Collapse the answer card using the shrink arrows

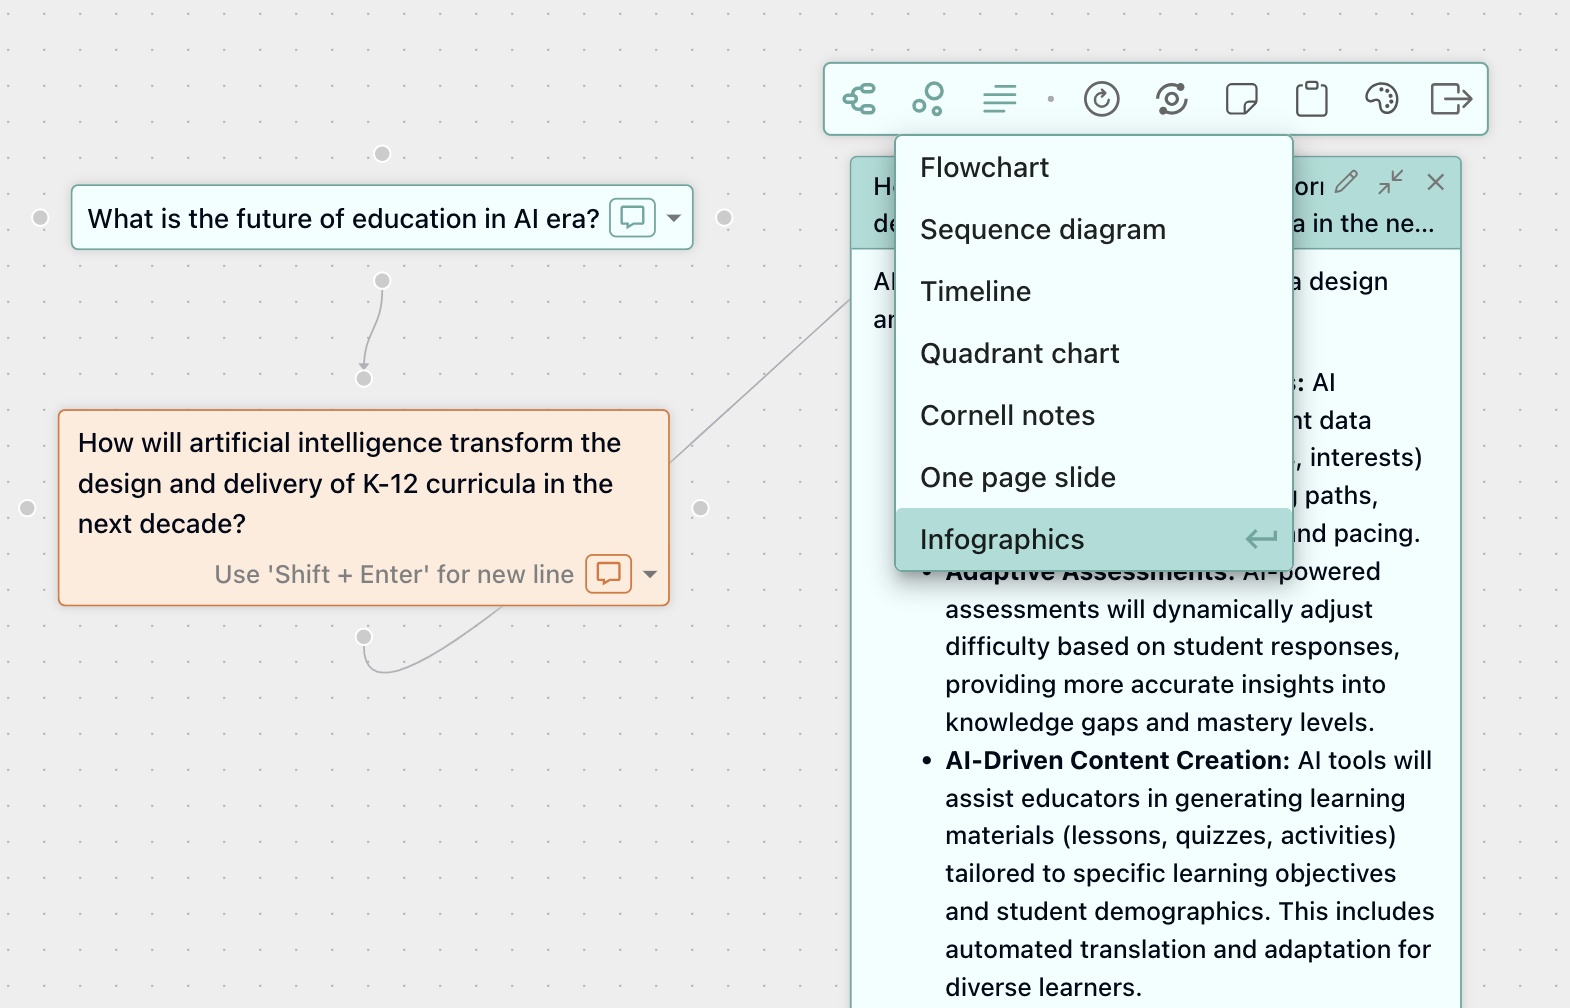pos(1391,182)
